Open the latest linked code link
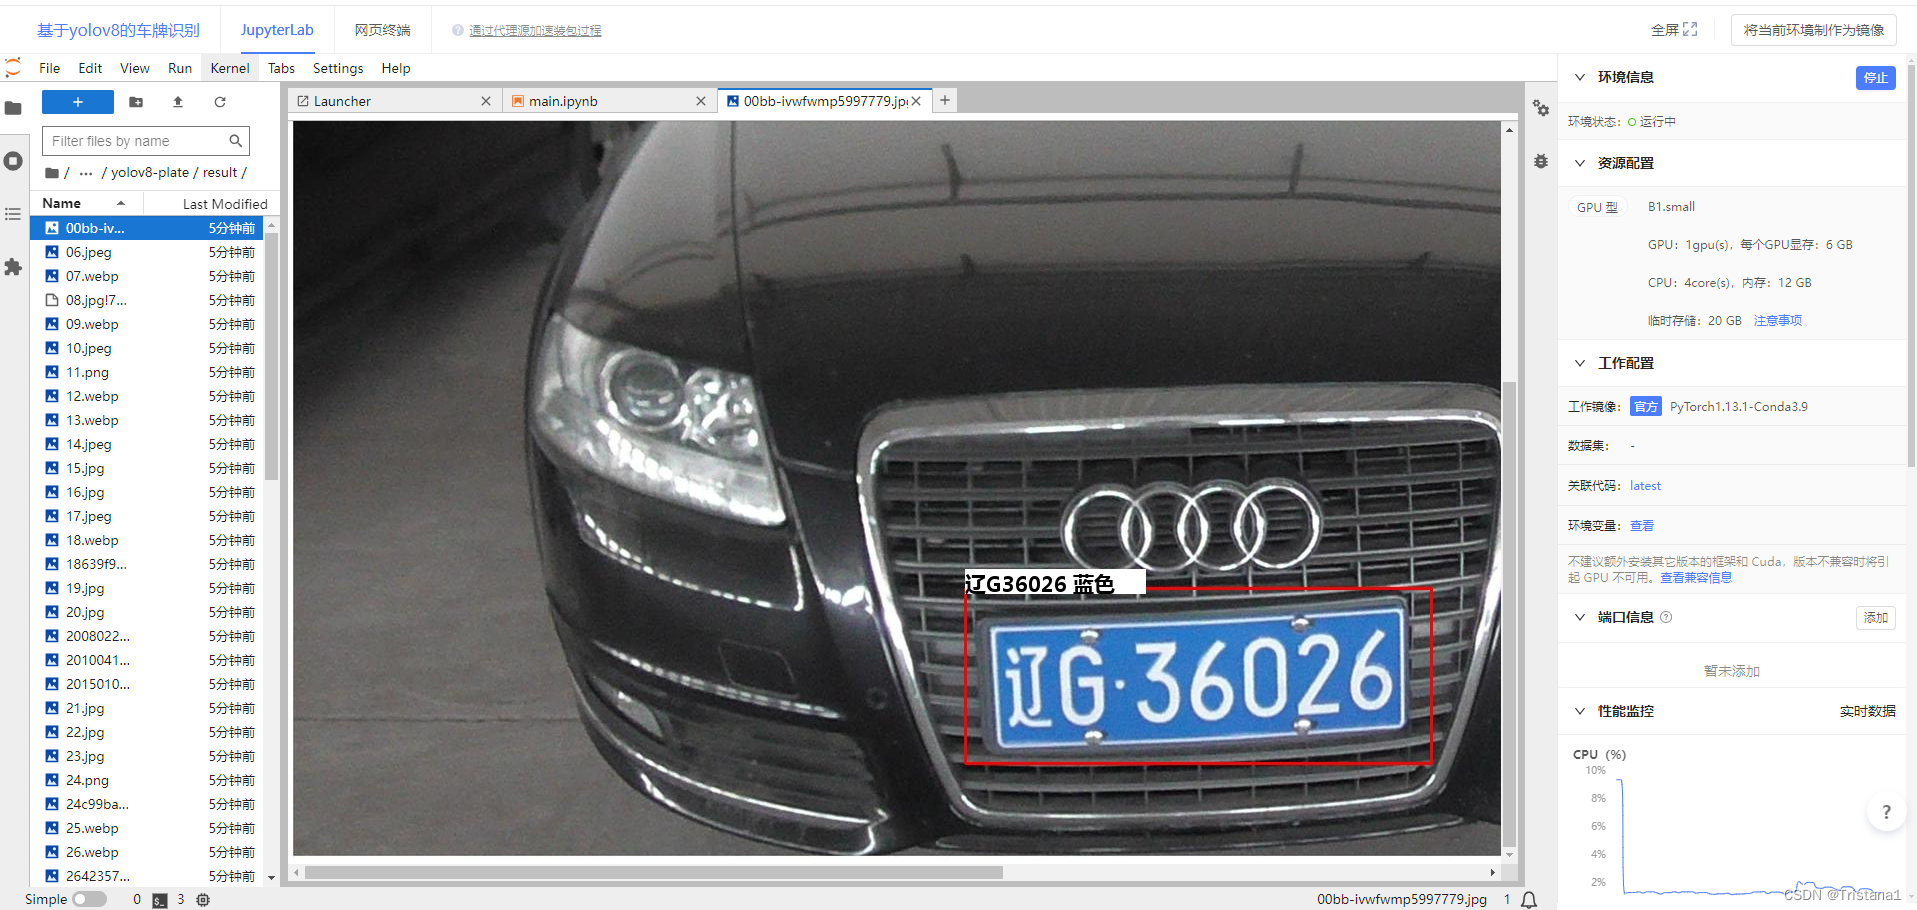 (1645, 486)
